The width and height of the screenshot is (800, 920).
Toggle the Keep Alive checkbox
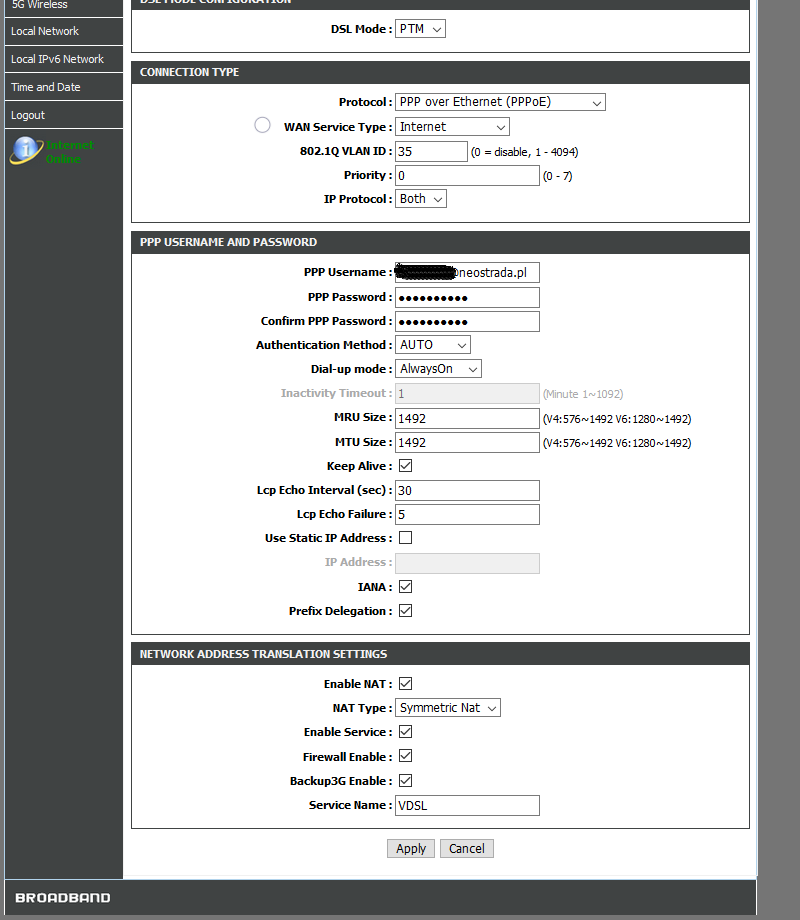pyautogui.click(x=405, y=466)
